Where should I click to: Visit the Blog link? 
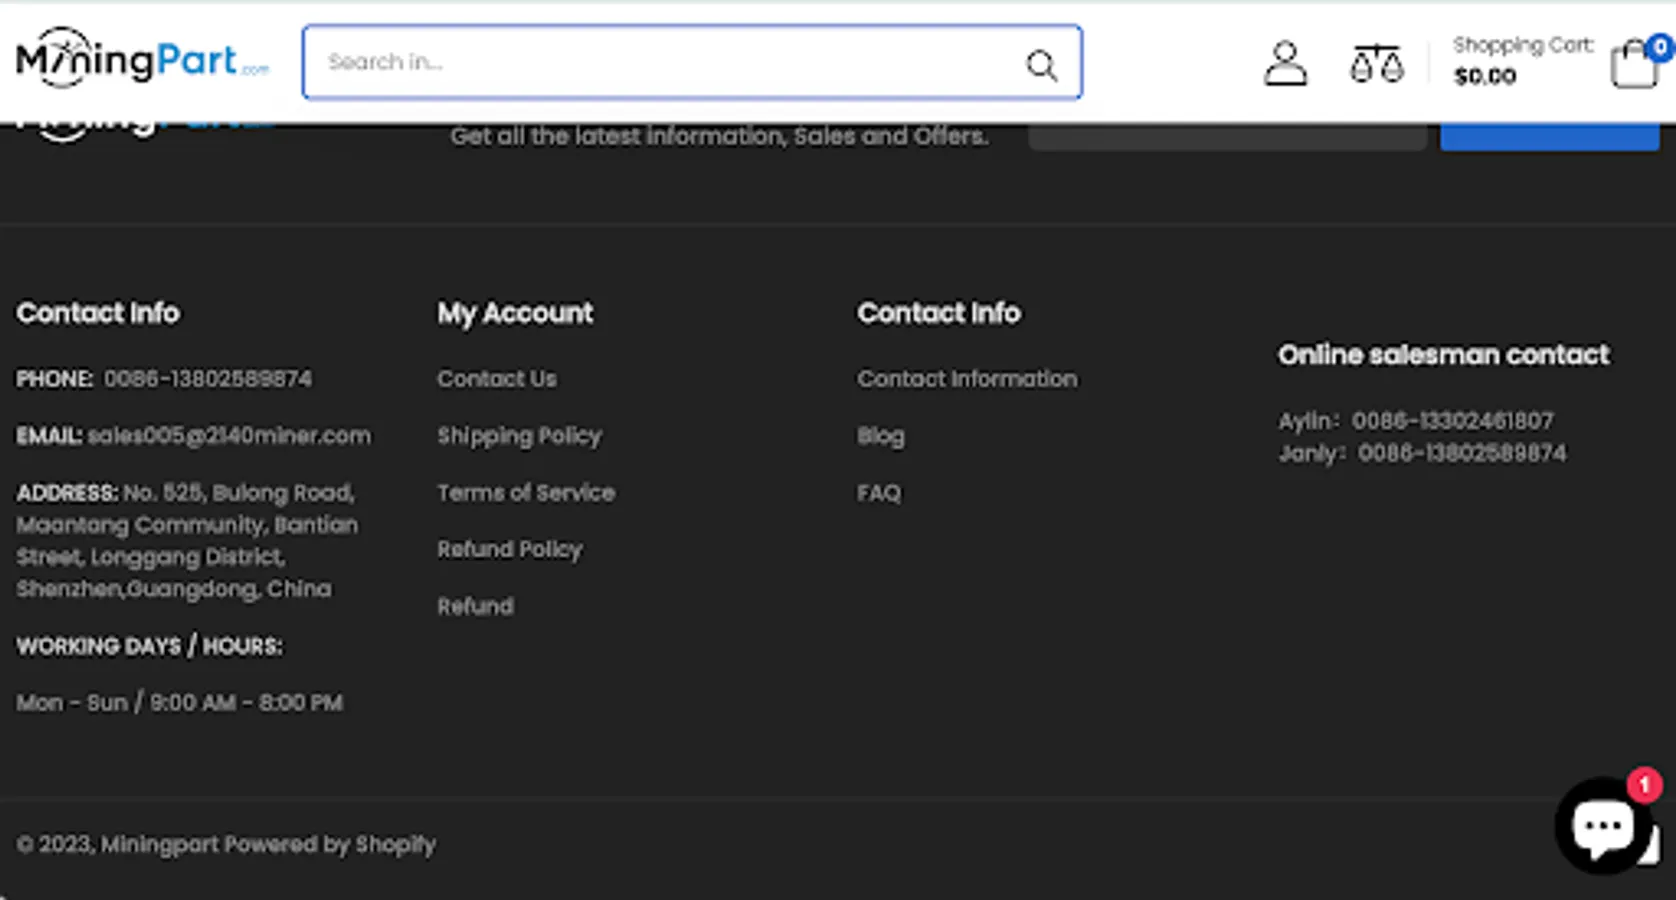[880, 436]
